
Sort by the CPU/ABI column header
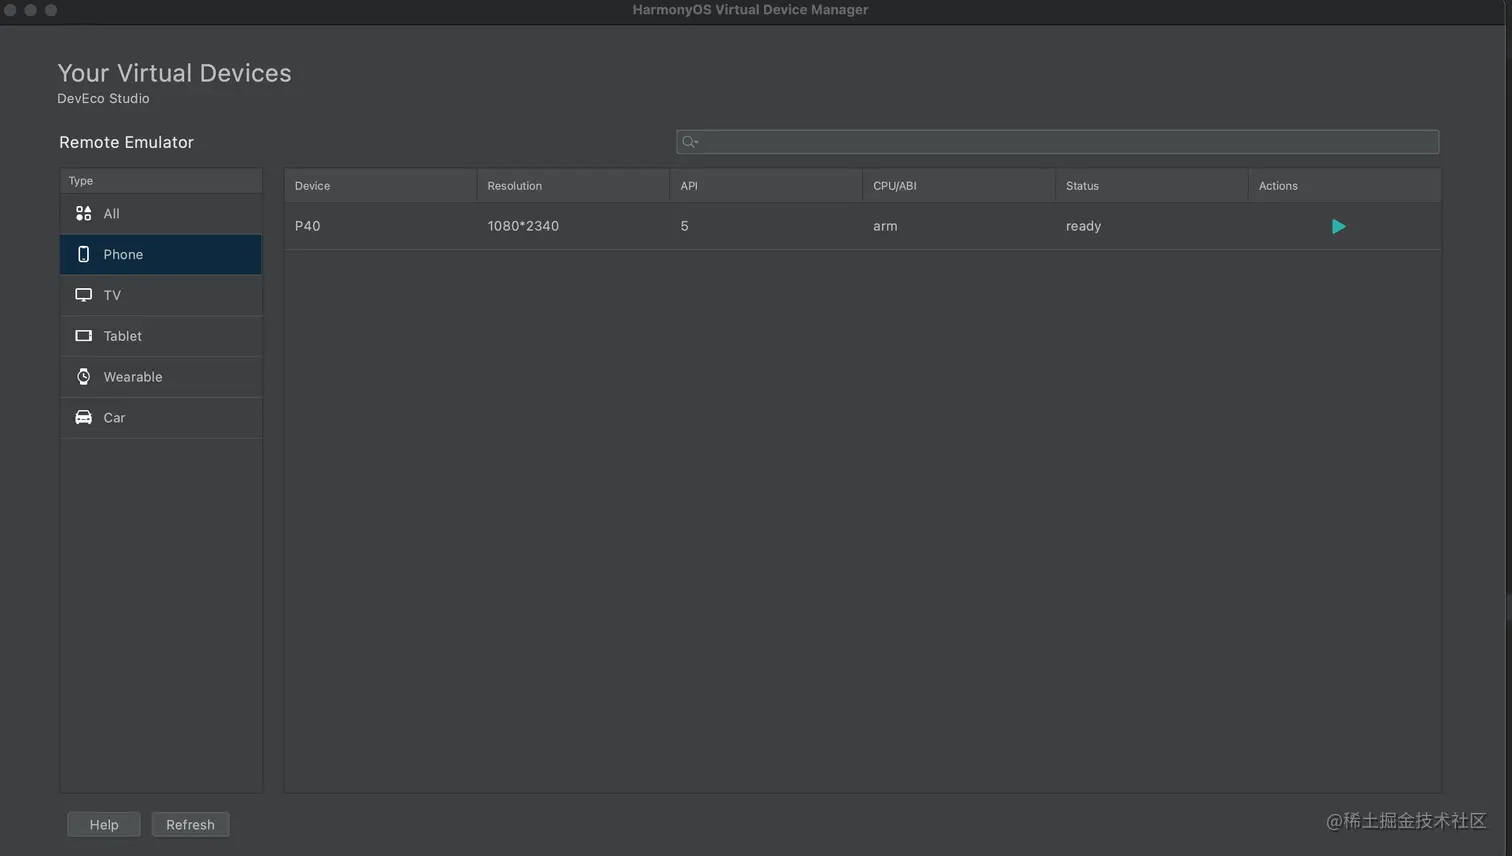959,186
